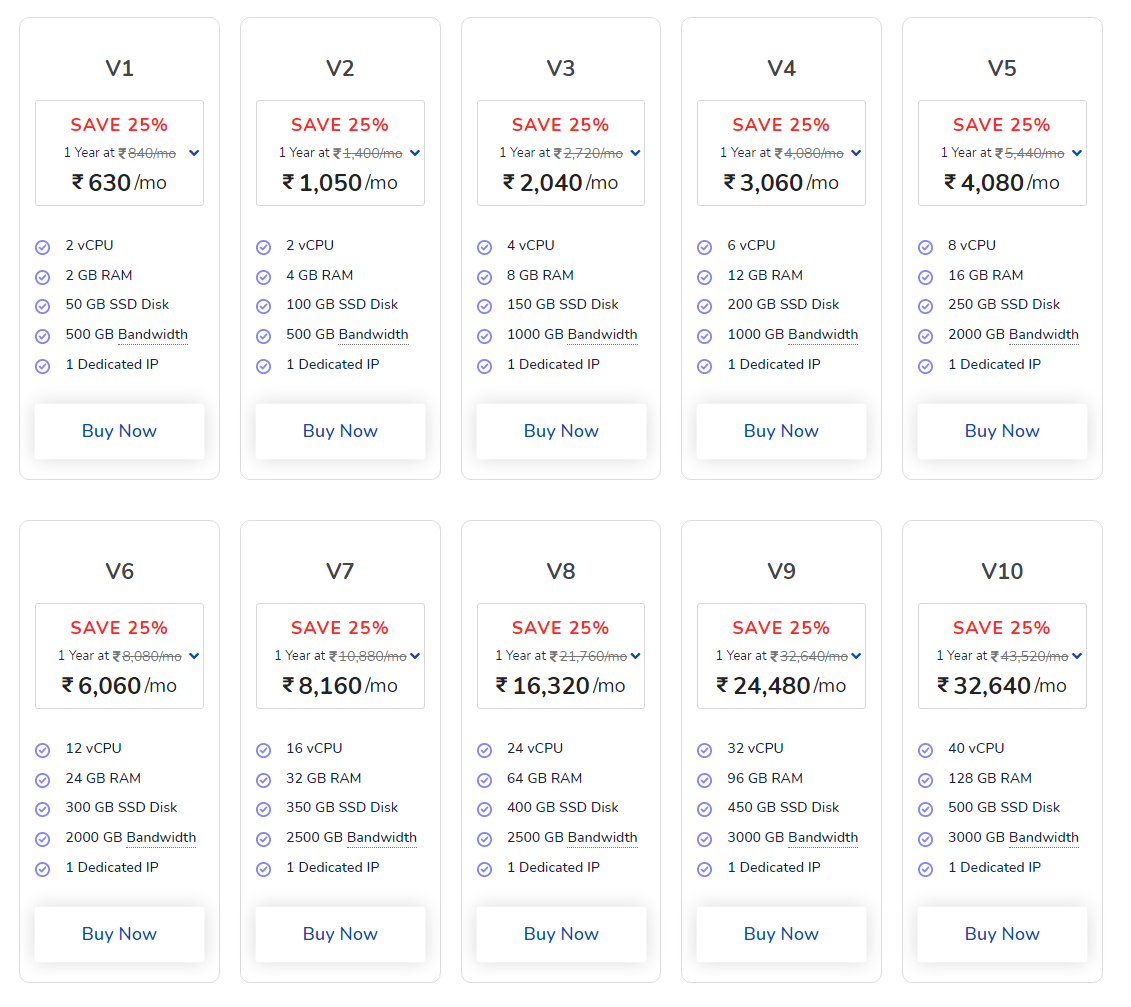This screenshot has width=1131, height=1007.
Task: Click the checkmark icon beside V10's 40 vCPU
Action: tap(925, 750)
